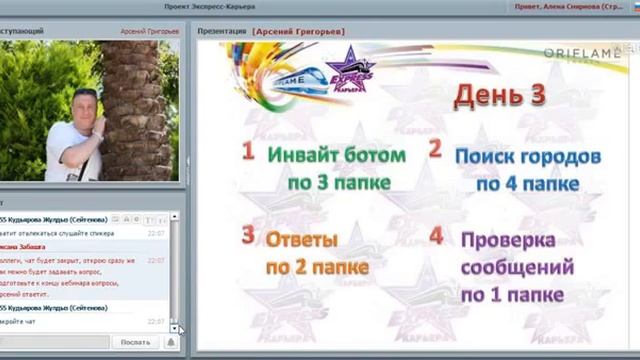Click 'по 3 папке' text on slide

click(339, 182)
